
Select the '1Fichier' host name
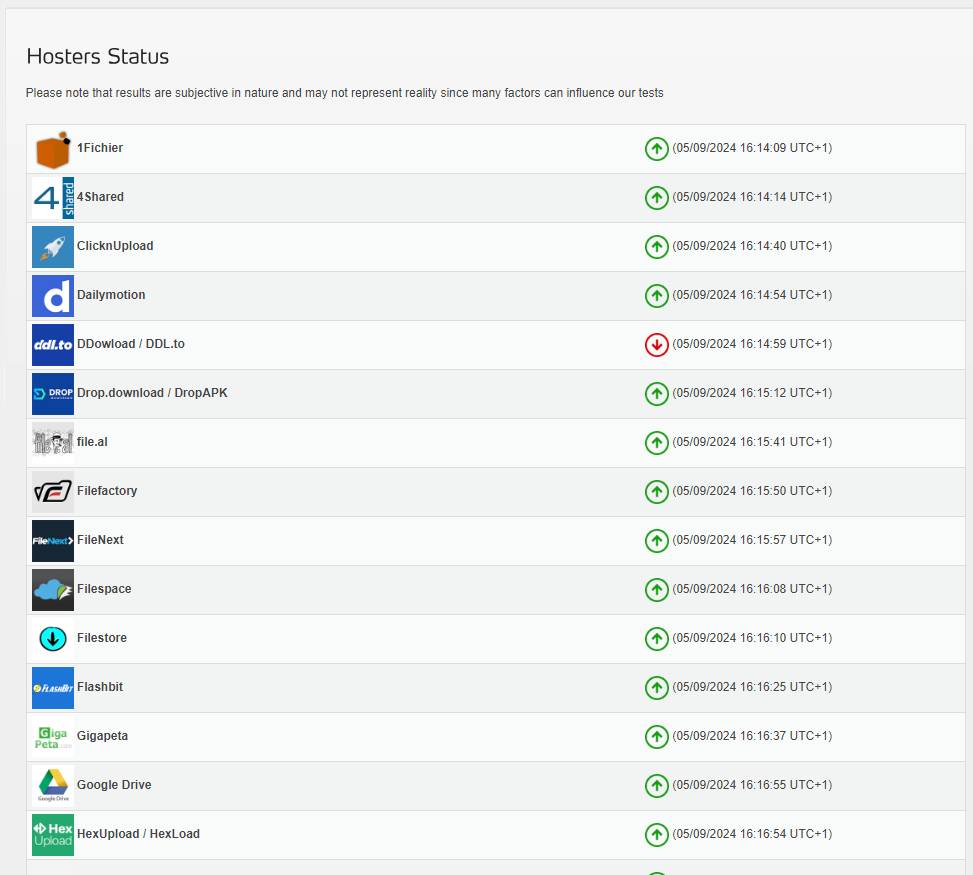tap(100, 148)
